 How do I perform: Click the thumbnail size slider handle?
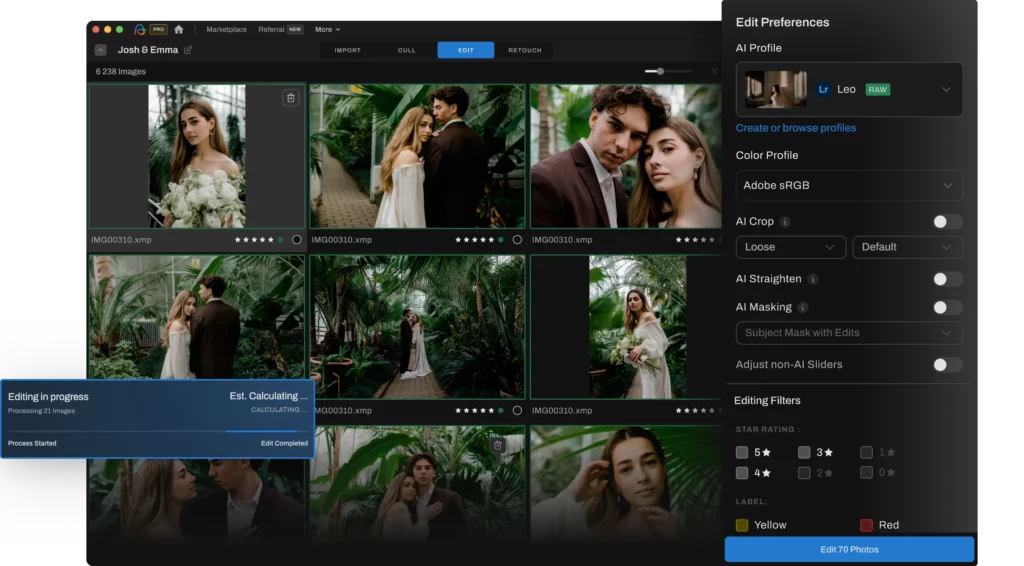tap(660, 71)
